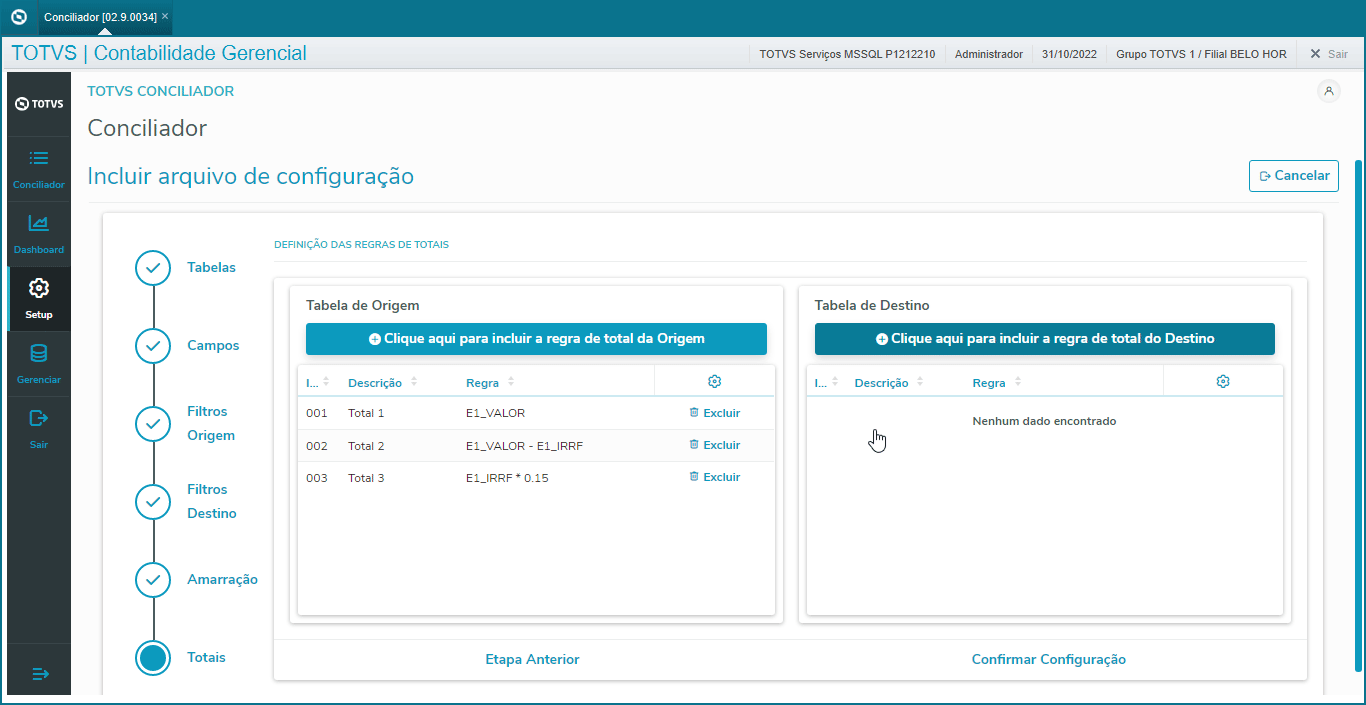Image resolution: width=1366 pixels, height=705 pixels.
Task: Select the Setup gear in sidebar
Action: coord(39,288)
